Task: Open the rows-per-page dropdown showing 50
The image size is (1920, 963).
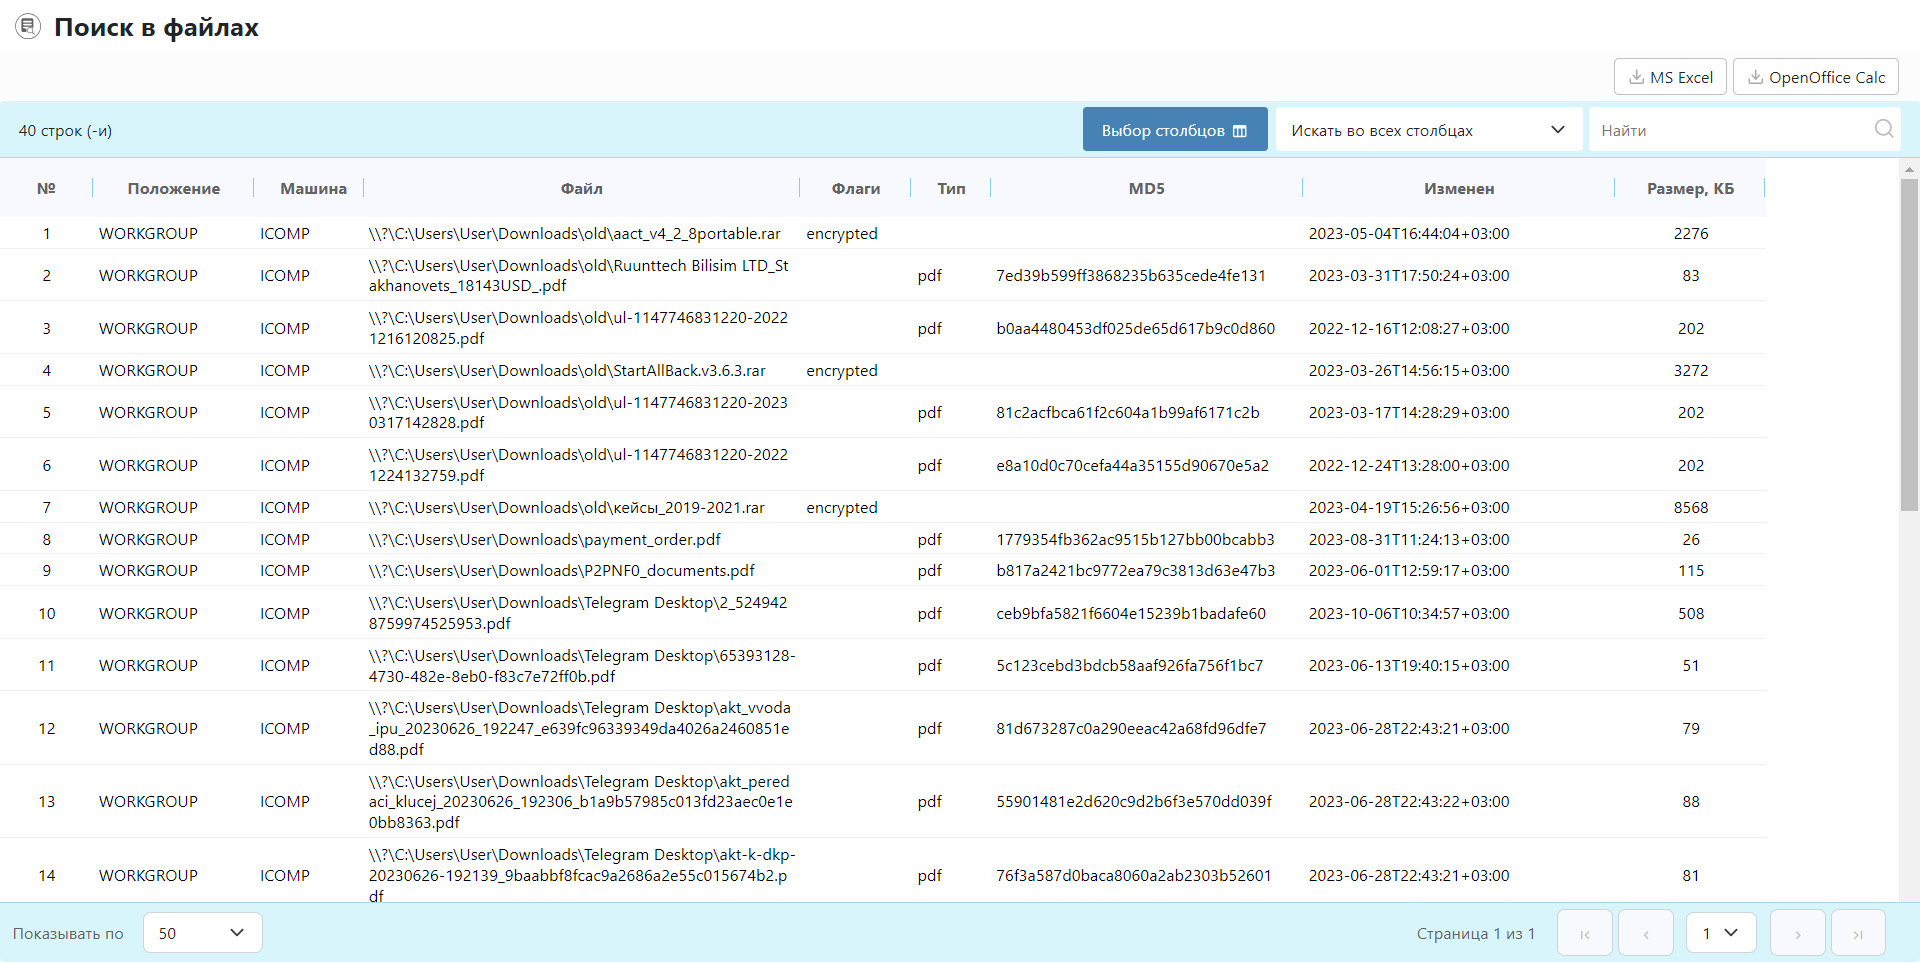Action: pyautogui.click(x=202, y=933)
